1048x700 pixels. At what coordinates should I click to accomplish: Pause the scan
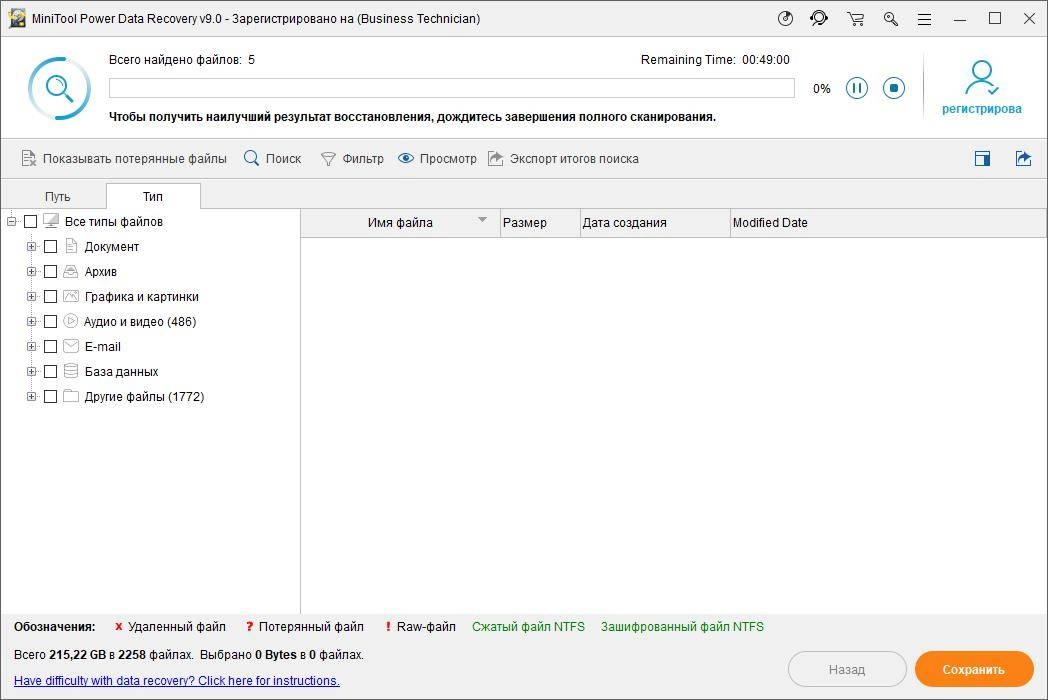tap(857, 88)
